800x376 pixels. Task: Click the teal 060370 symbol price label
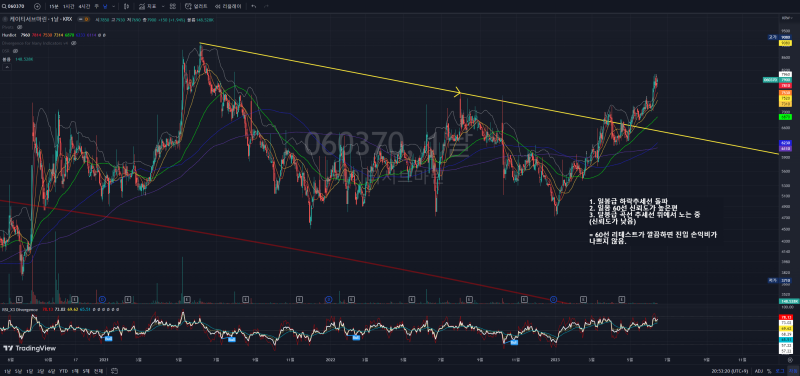tap(770, 80)
